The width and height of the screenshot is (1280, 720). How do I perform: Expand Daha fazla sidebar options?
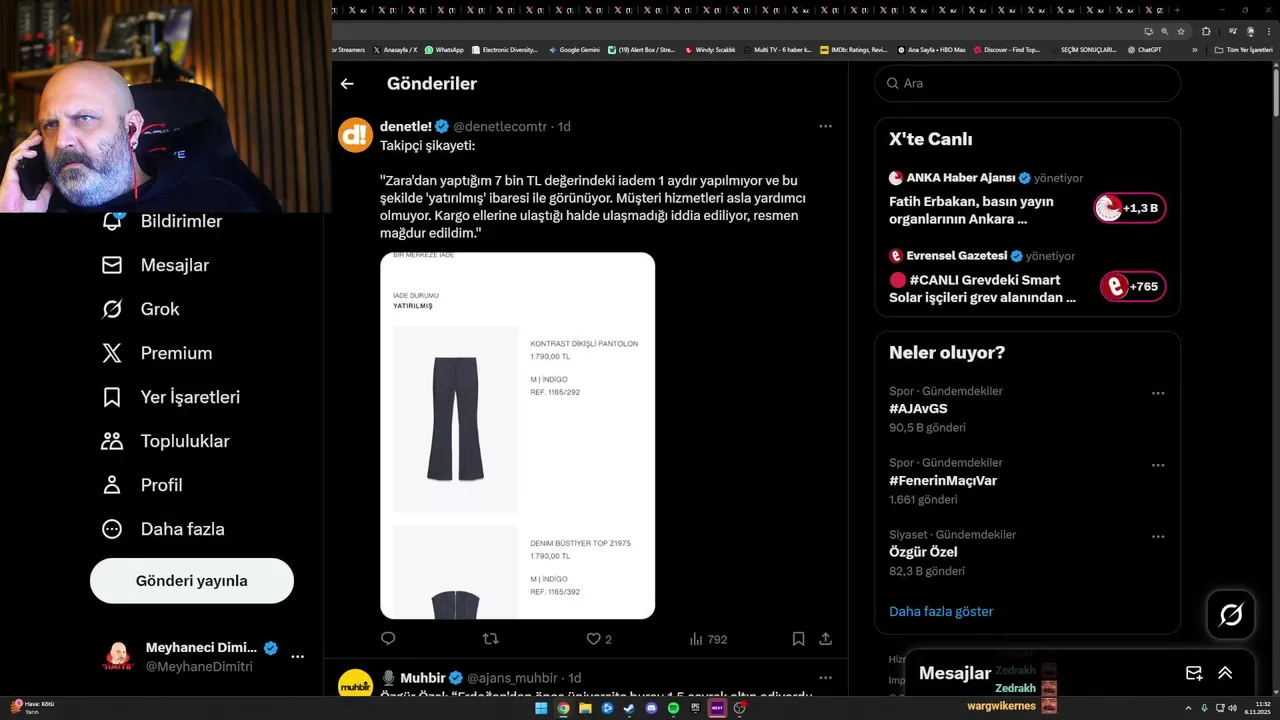pos(163,529)
